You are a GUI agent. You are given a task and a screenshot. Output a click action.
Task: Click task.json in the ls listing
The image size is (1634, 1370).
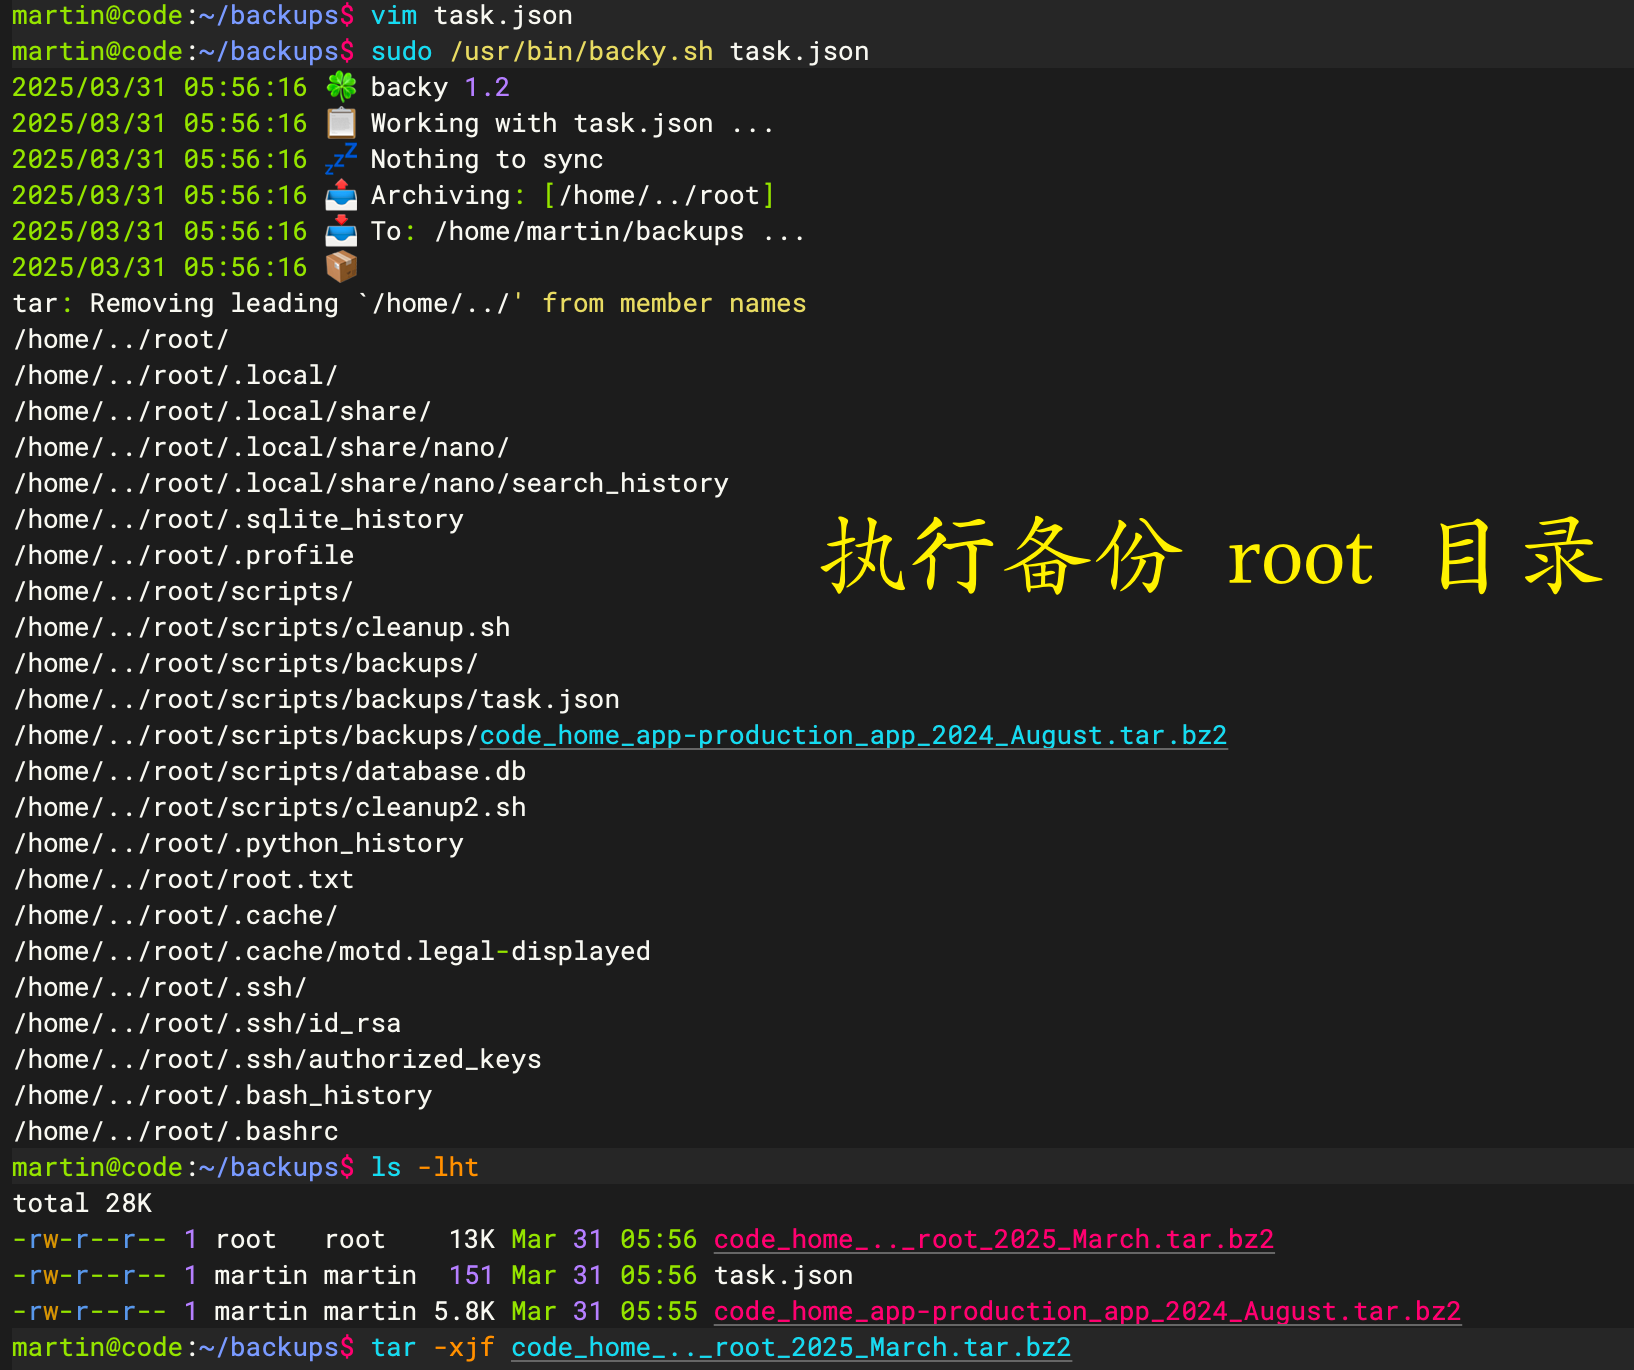coord(783,1275)
